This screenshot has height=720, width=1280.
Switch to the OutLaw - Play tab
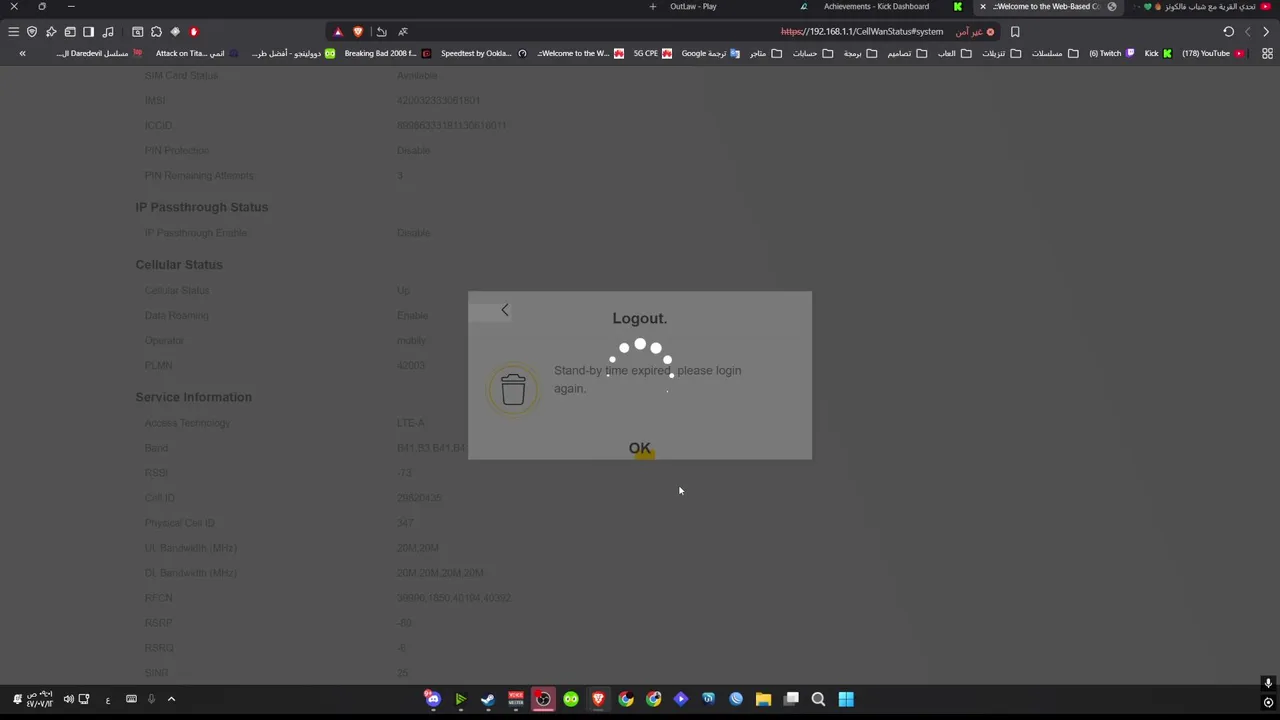click(x=693, y=7)
